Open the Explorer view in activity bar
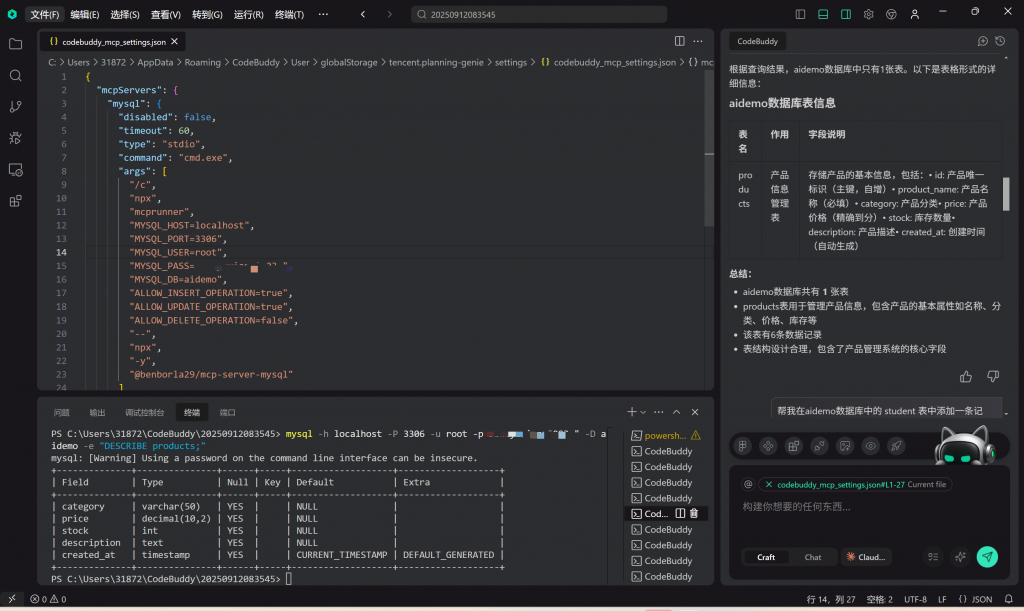The image size is (1024, 611). [15, 44]
